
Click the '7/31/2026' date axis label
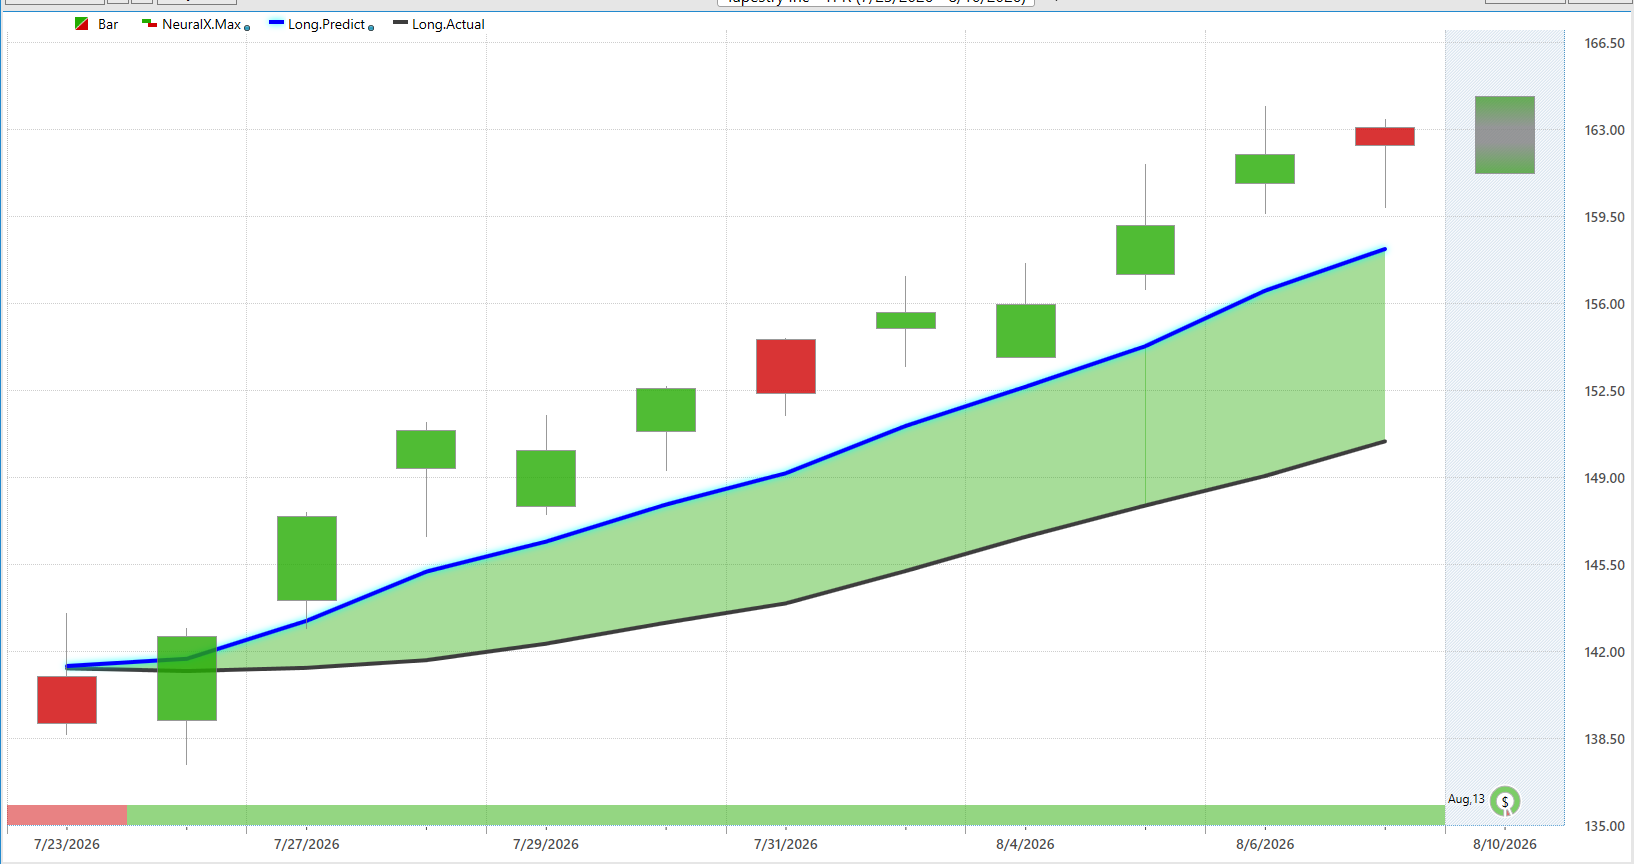786,844
